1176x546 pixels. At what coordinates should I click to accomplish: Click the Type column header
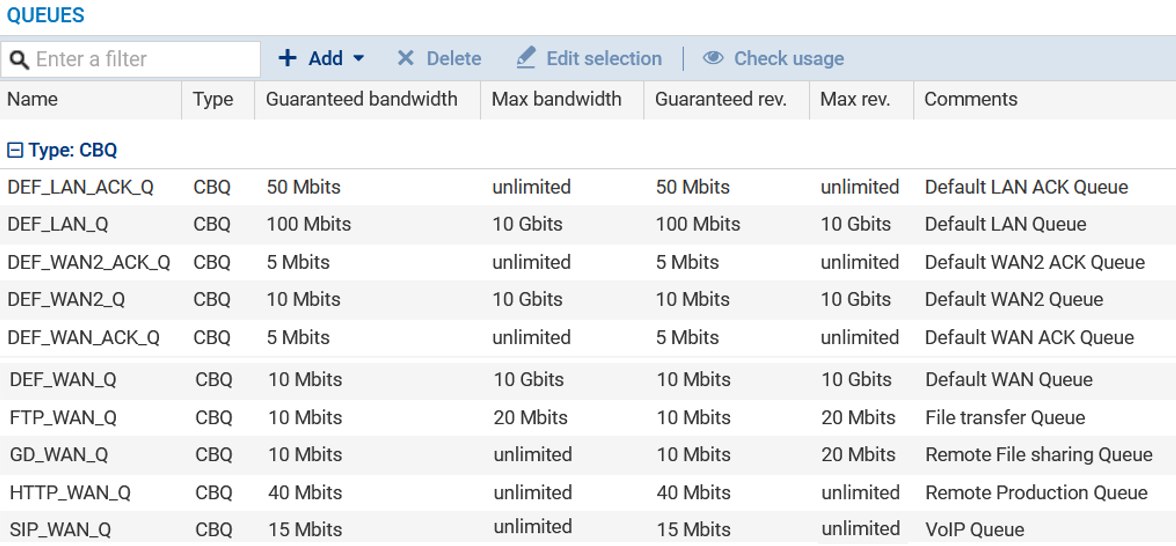[213, 99]
